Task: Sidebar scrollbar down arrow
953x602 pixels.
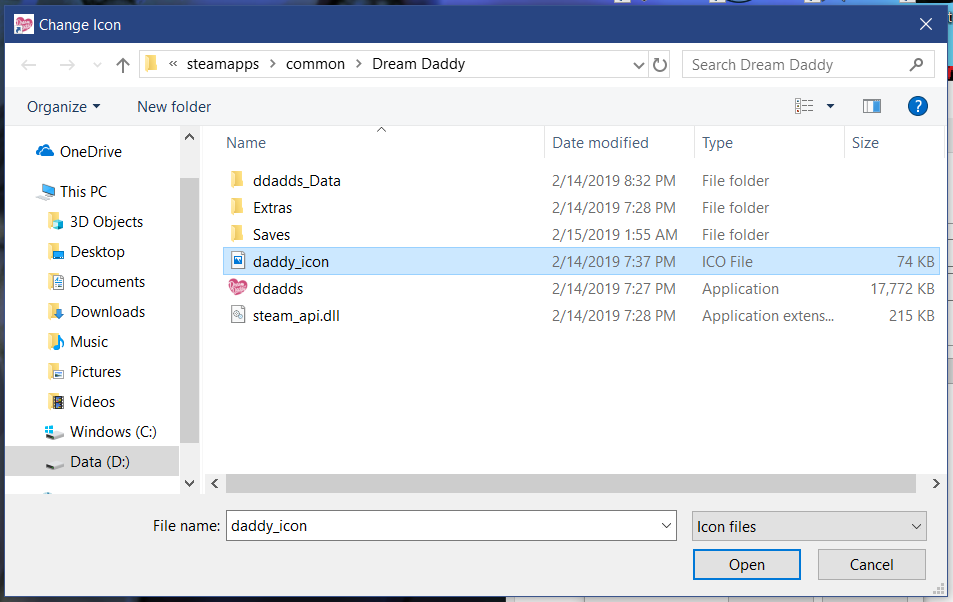Action: (190, 483)
